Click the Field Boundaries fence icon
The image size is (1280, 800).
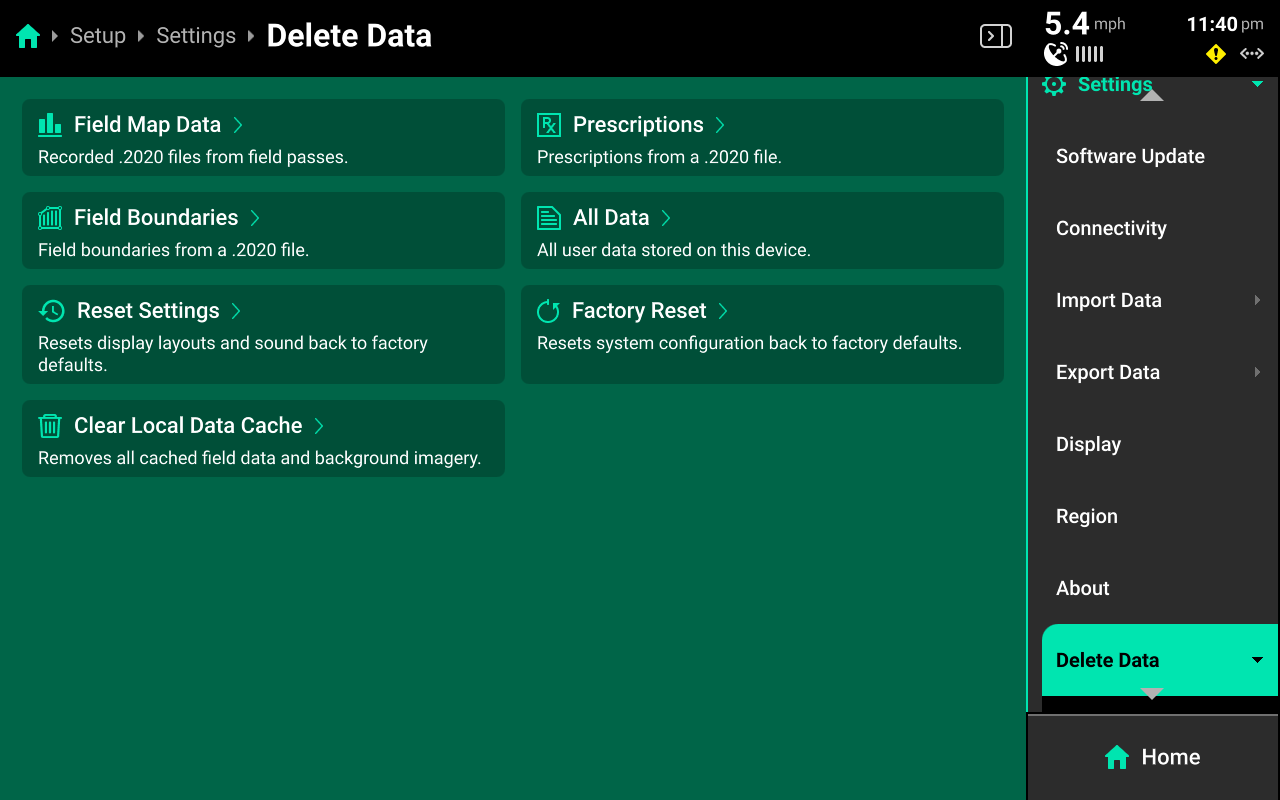pos(50,218)
